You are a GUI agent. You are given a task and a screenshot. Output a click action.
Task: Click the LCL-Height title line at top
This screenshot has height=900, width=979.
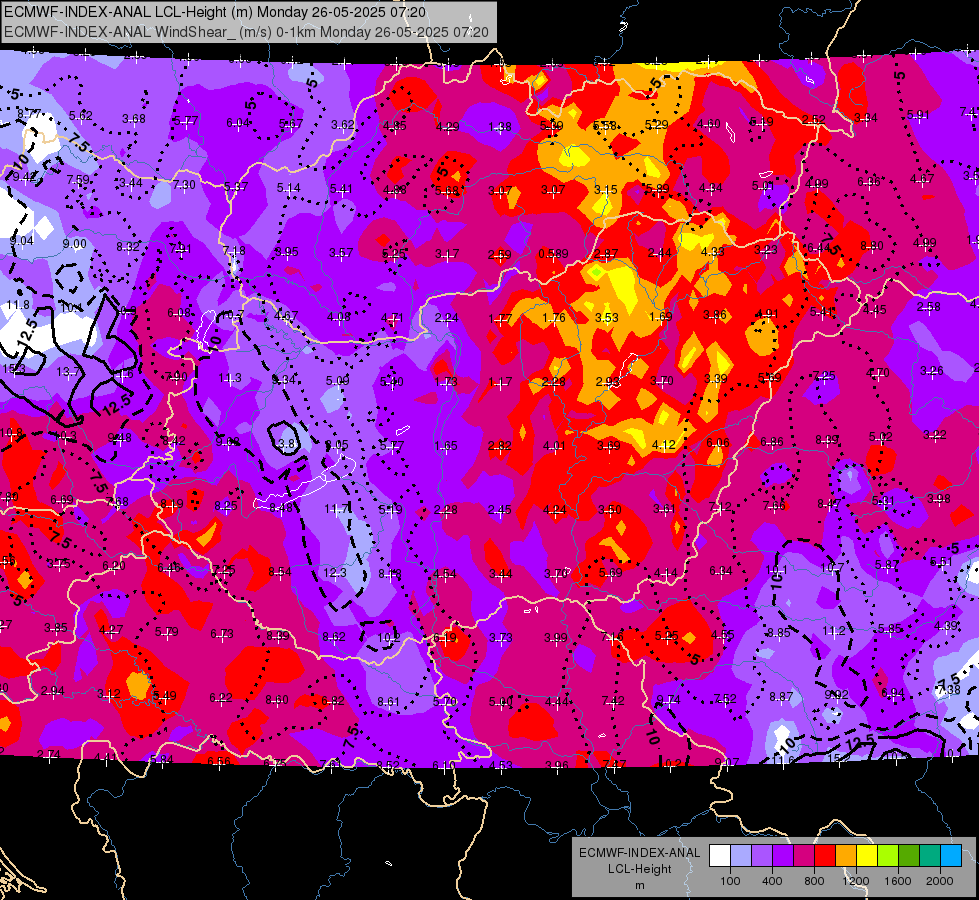coord(215,12)
